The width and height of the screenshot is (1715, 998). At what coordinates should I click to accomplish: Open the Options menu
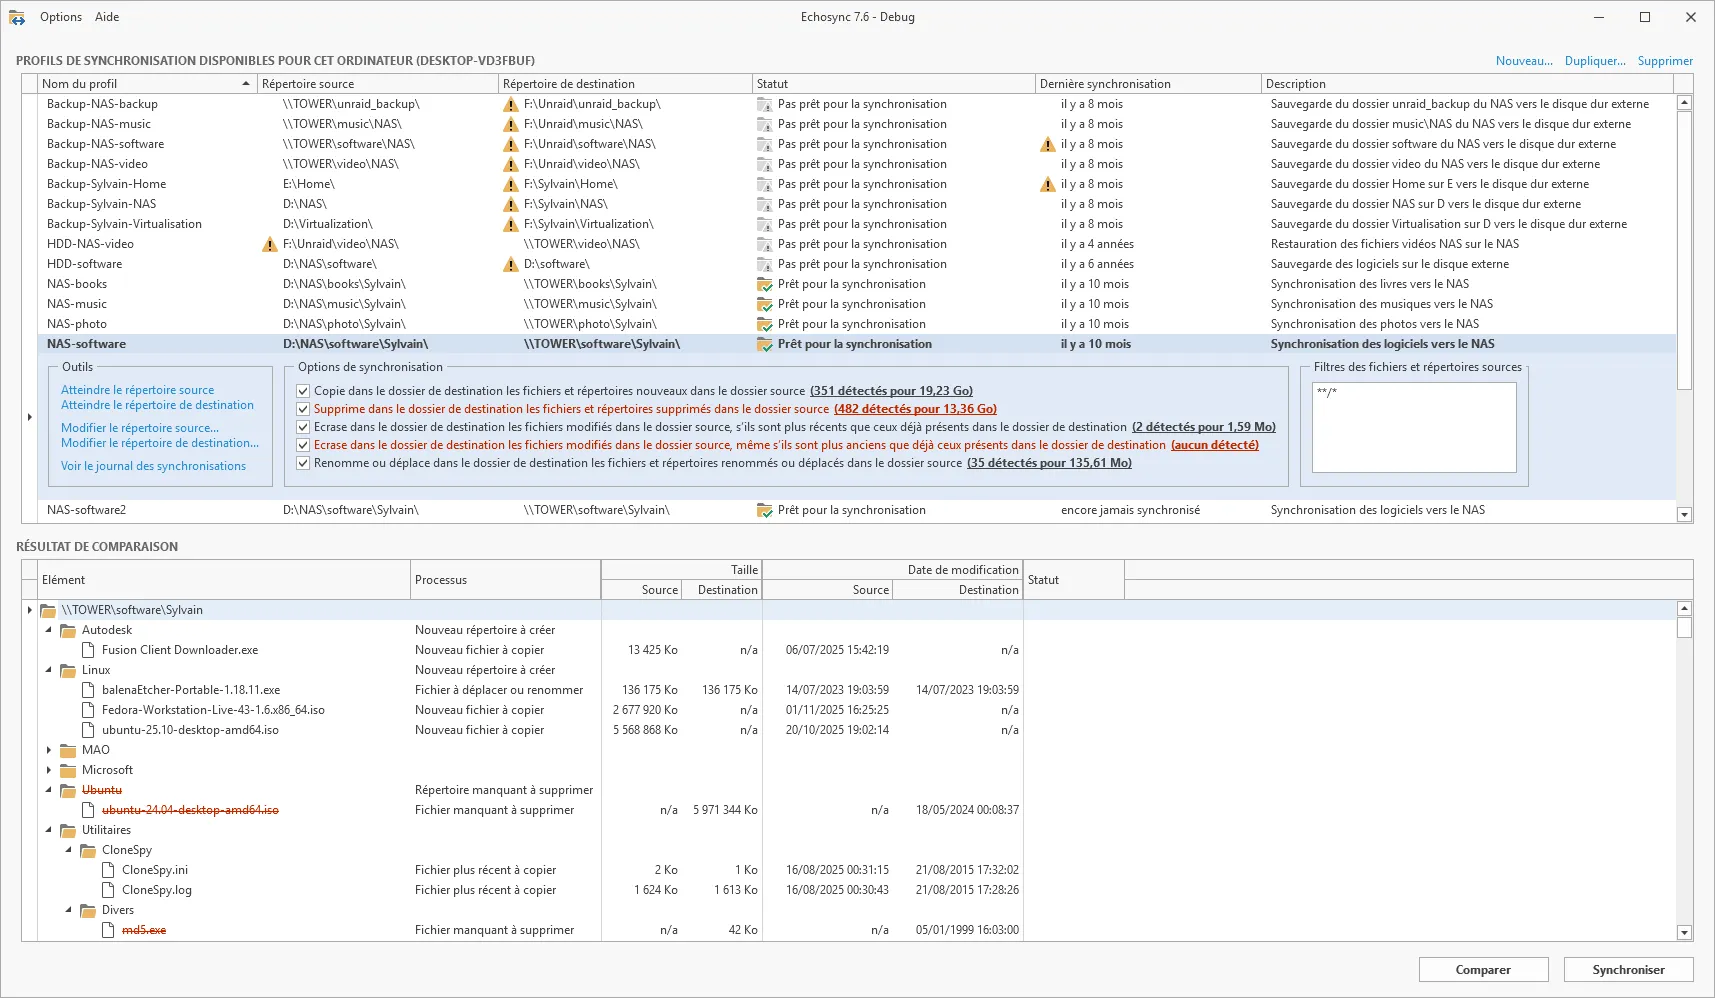pos(60,16)
